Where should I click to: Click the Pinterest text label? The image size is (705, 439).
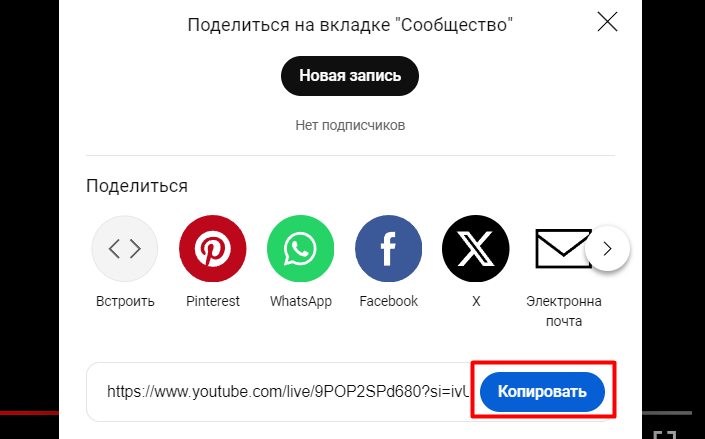pos(213,301)
